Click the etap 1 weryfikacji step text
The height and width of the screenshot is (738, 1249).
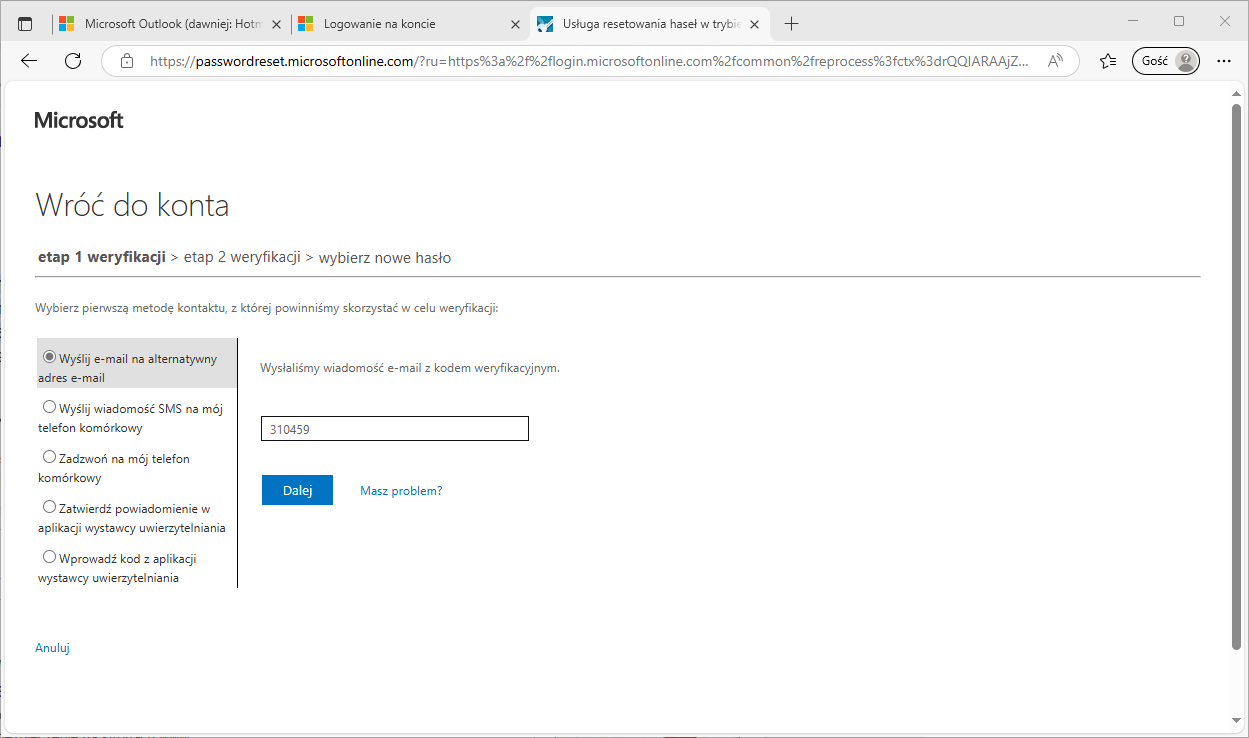(x=101, y=257)
